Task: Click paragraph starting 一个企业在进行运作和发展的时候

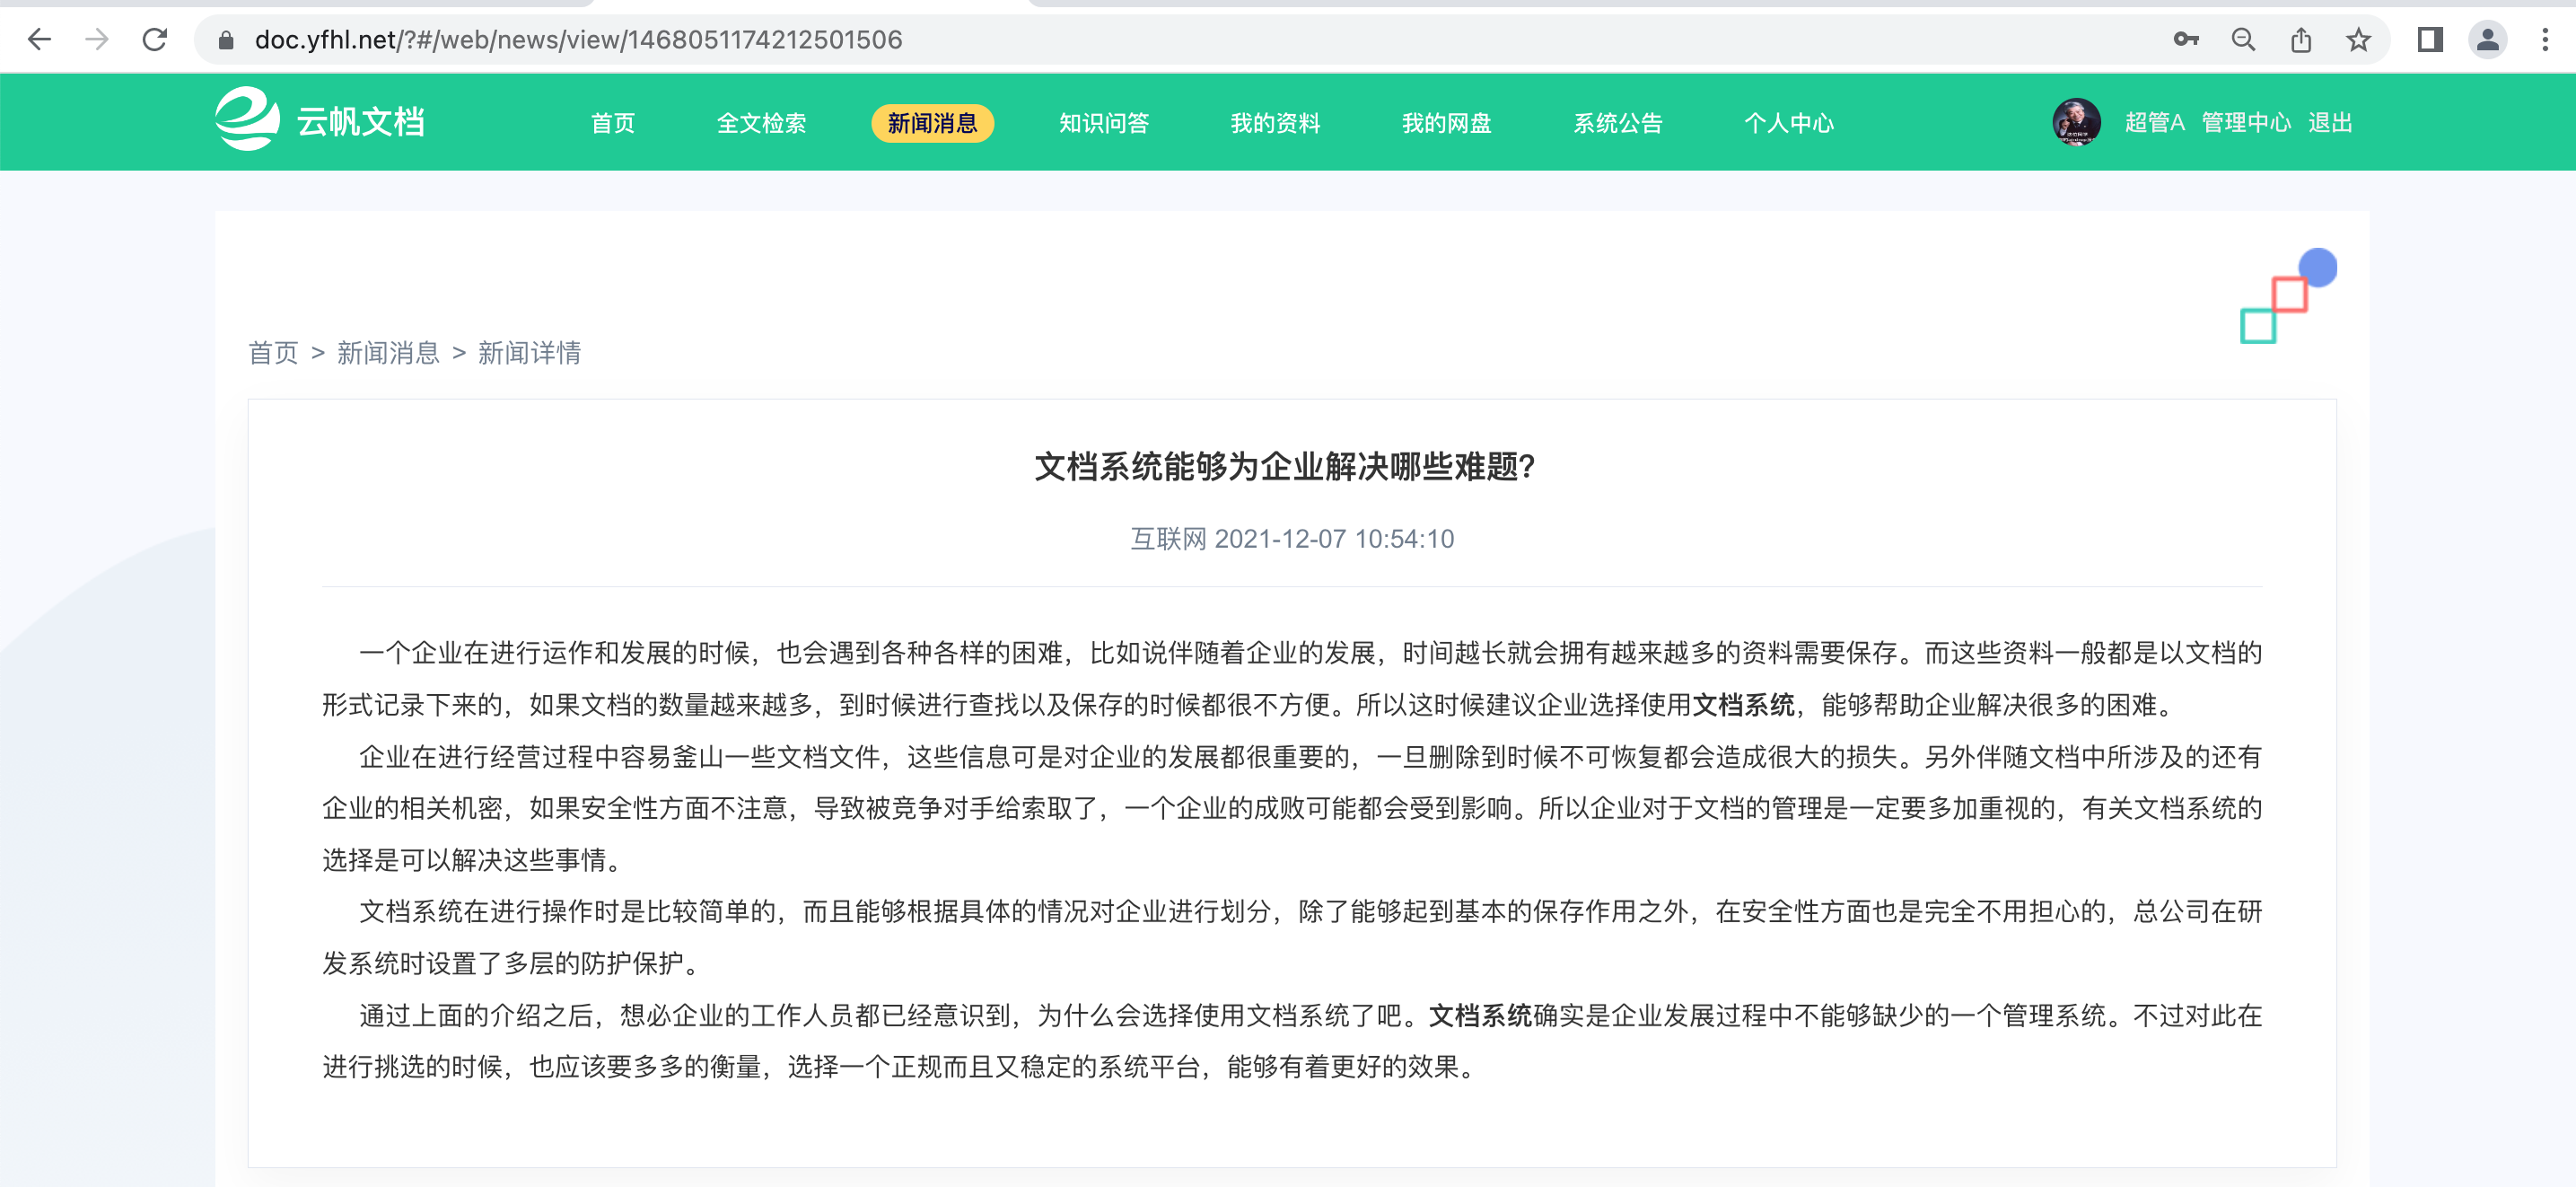Action: [1292, 679]
